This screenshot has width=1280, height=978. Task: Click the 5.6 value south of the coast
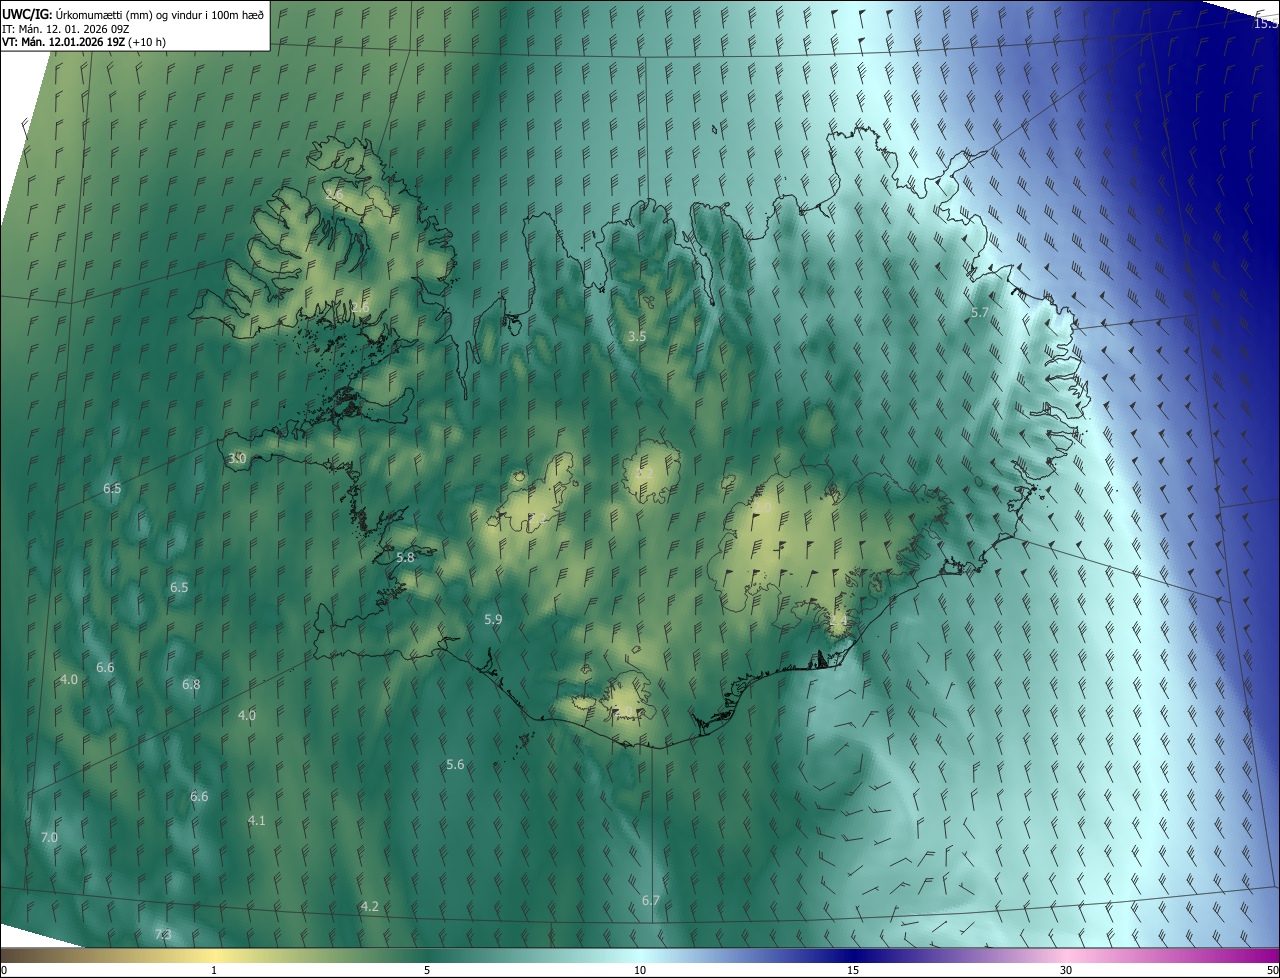(455, 765)
